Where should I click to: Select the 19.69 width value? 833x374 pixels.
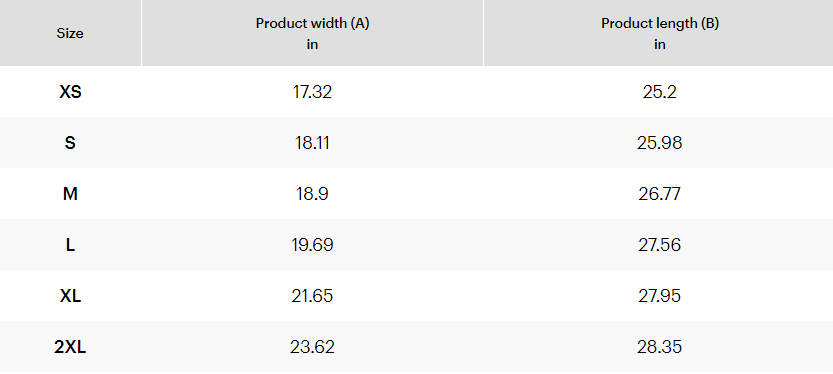coord(312,245)
